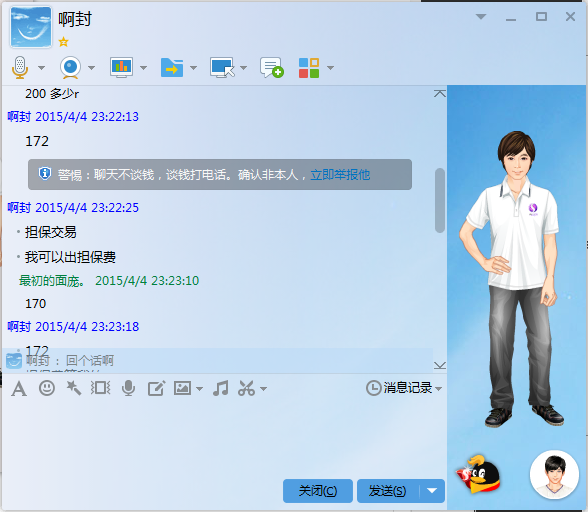Expand file transfer options arrow

[194, 68]
